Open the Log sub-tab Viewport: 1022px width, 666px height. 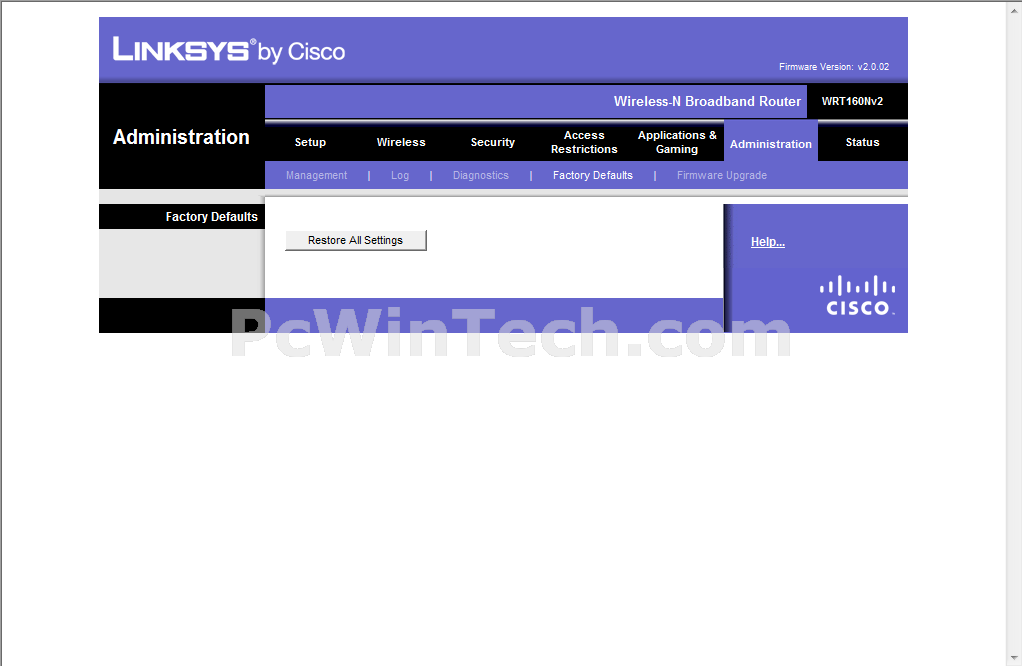pos(400,175)
